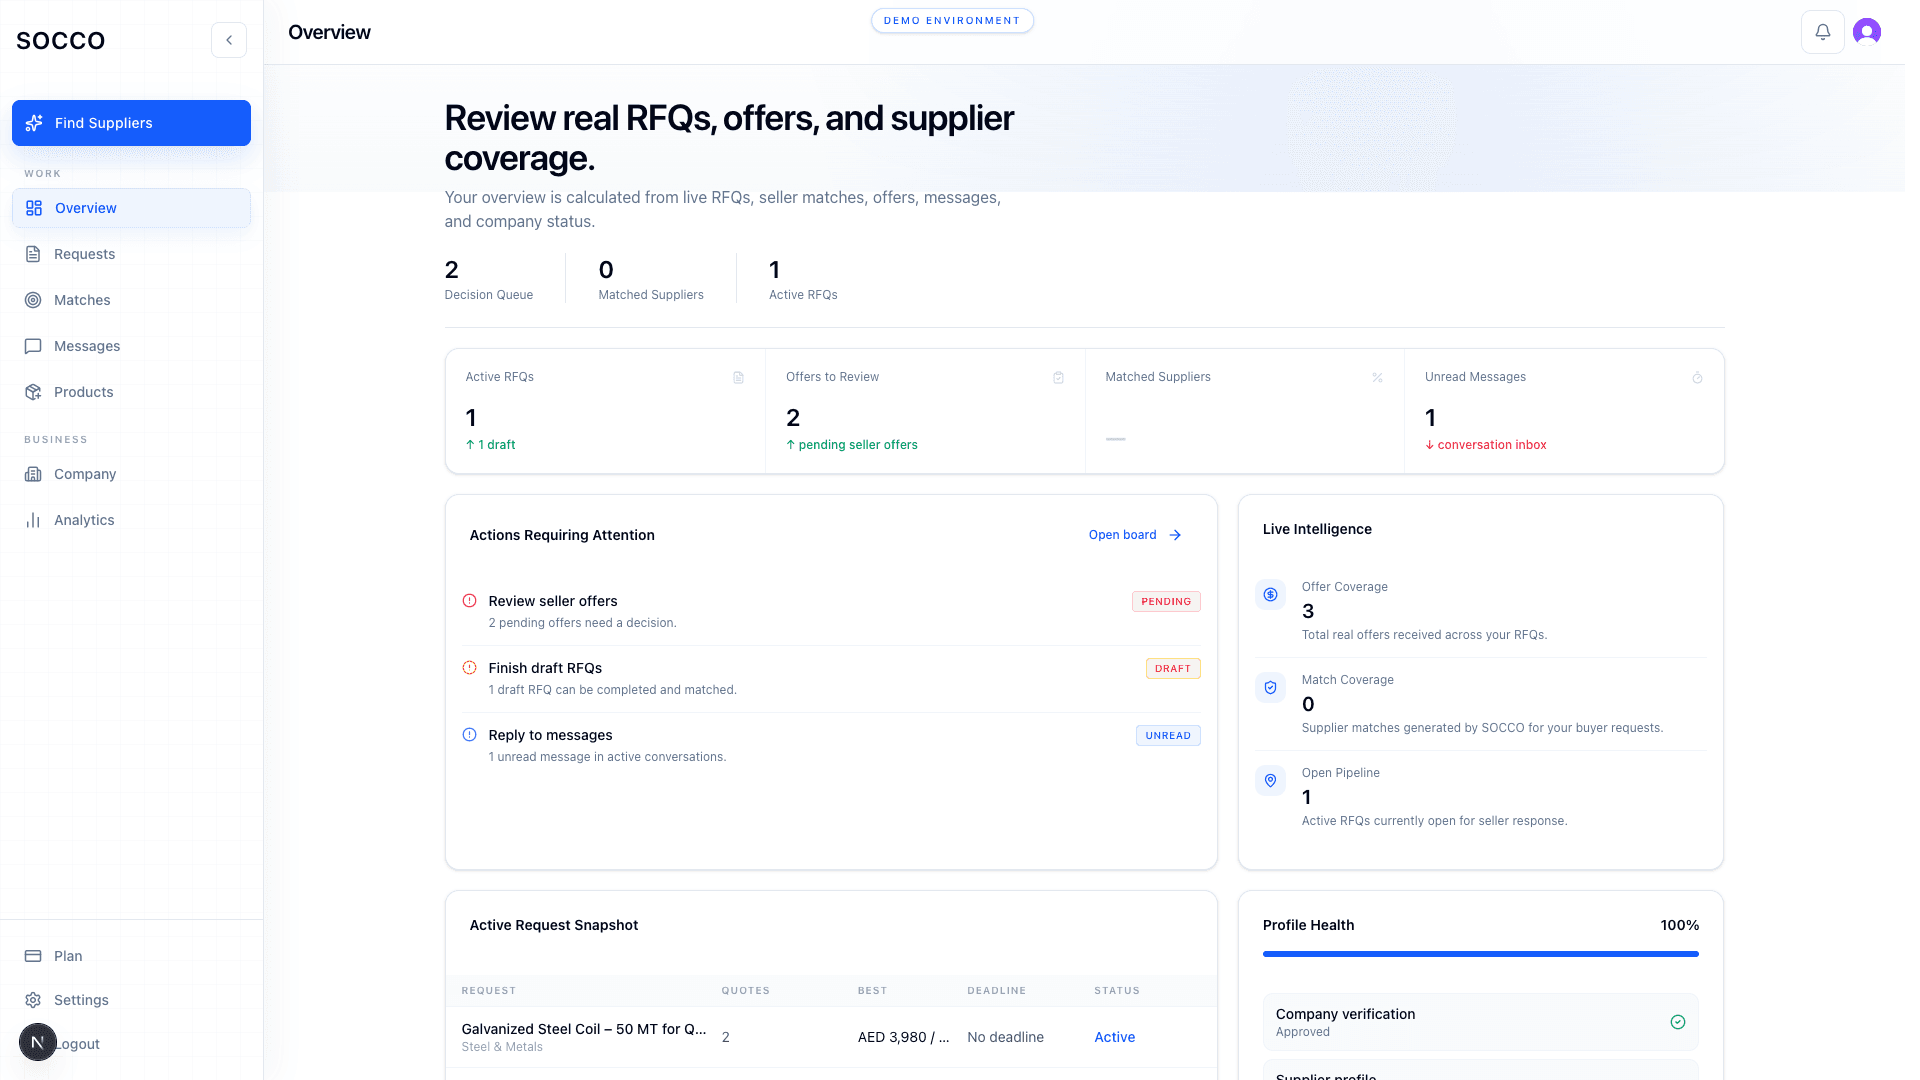The height and width of the screenshot is (1080, 1920).
Task: Click the Active RFQs card document icon
Action: 738,377
